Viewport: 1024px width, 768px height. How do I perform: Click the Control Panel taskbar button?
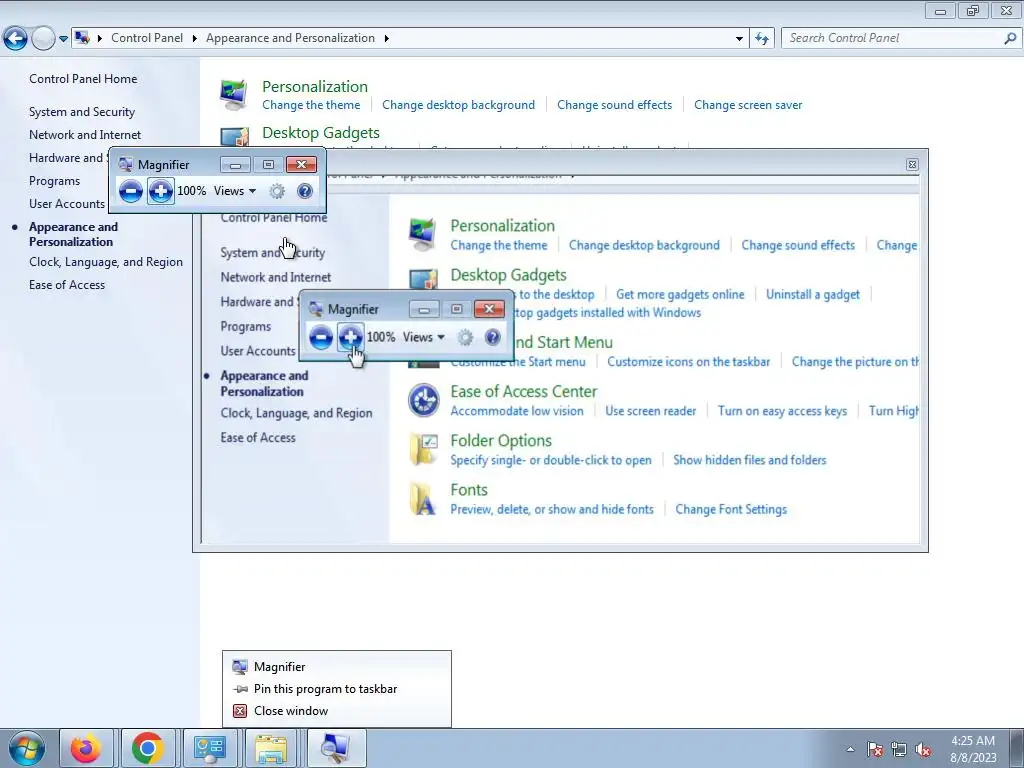point(210,748)
